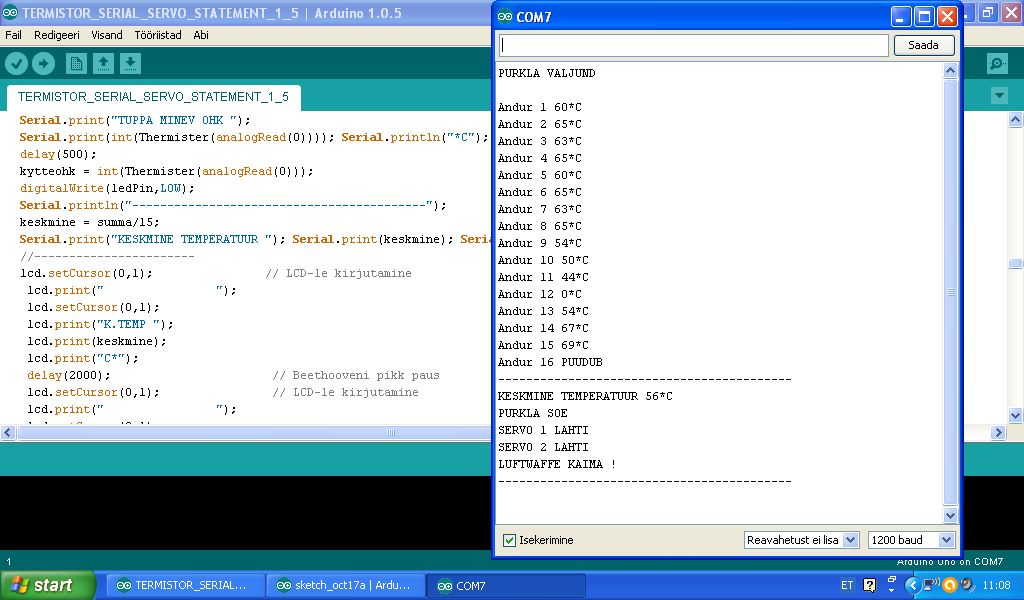Open the line ending dropdown

pyautogui.click(x=801, y=540)
